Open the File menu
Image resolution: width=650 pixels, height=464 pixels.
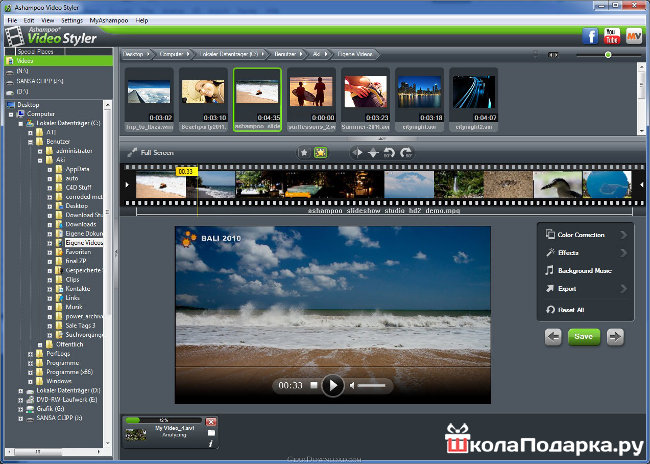(x=12, y=20)
